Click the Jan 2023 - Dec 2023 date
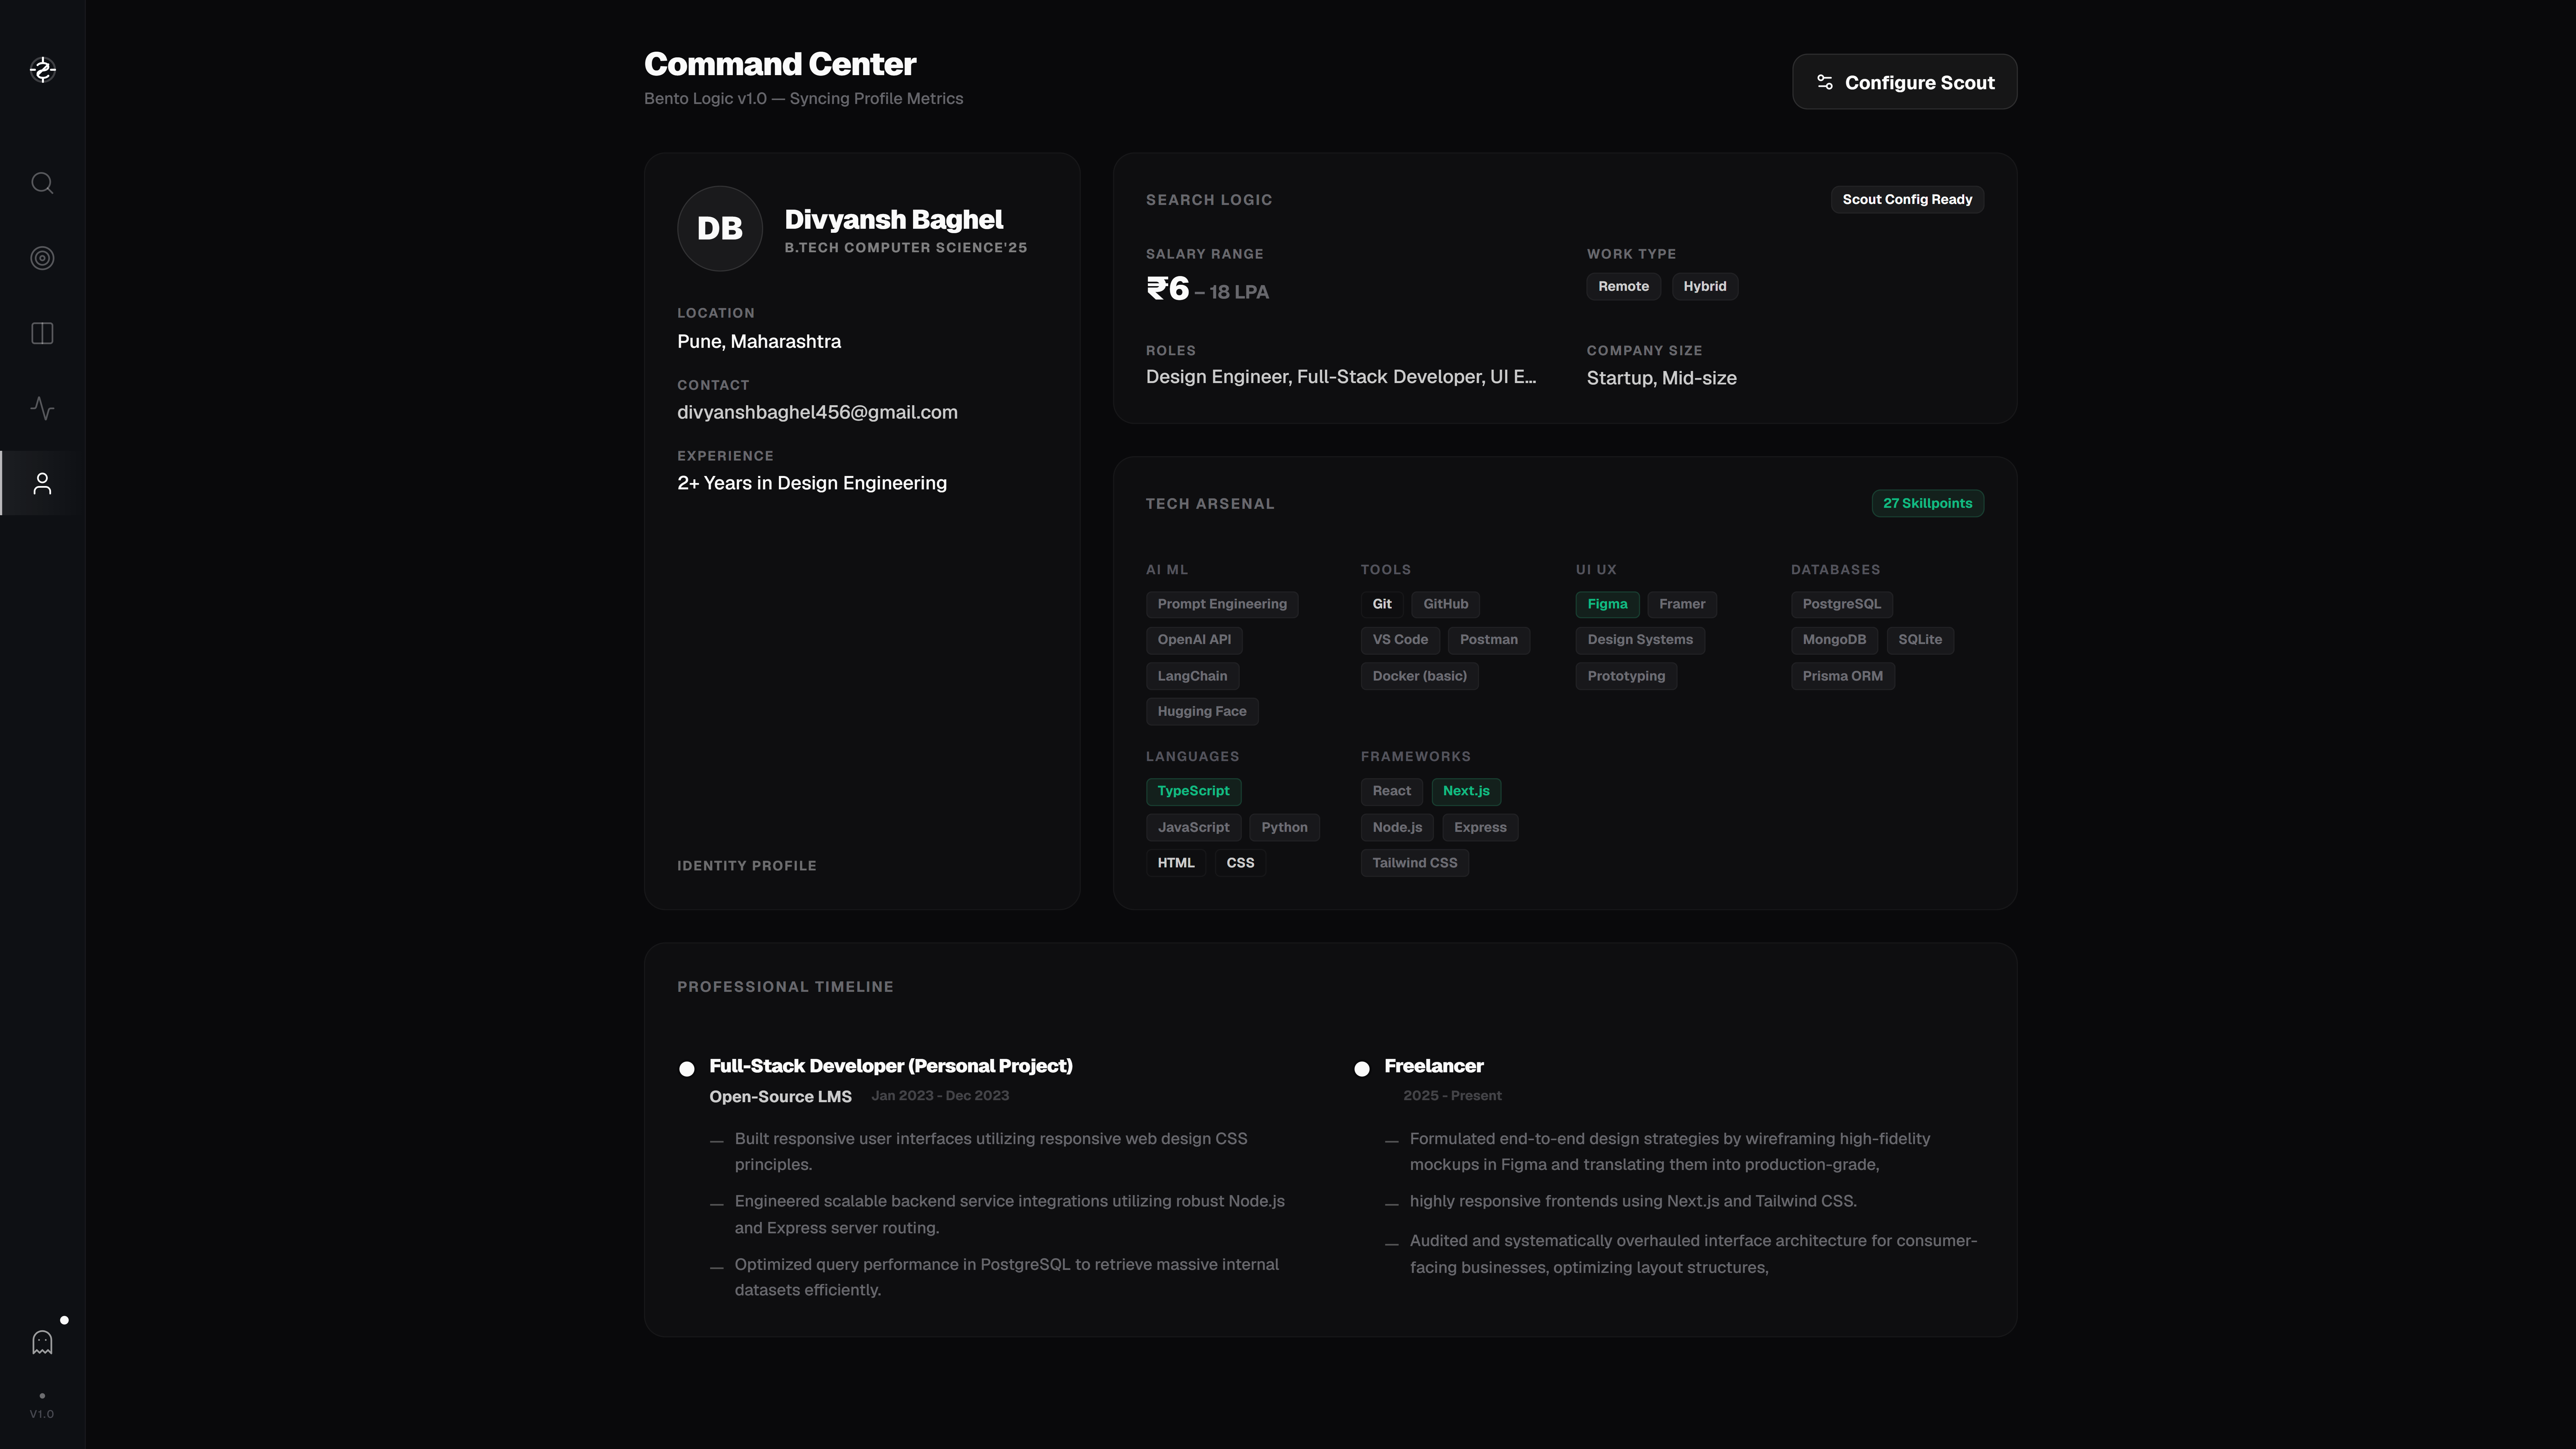 click(940, 1096)
